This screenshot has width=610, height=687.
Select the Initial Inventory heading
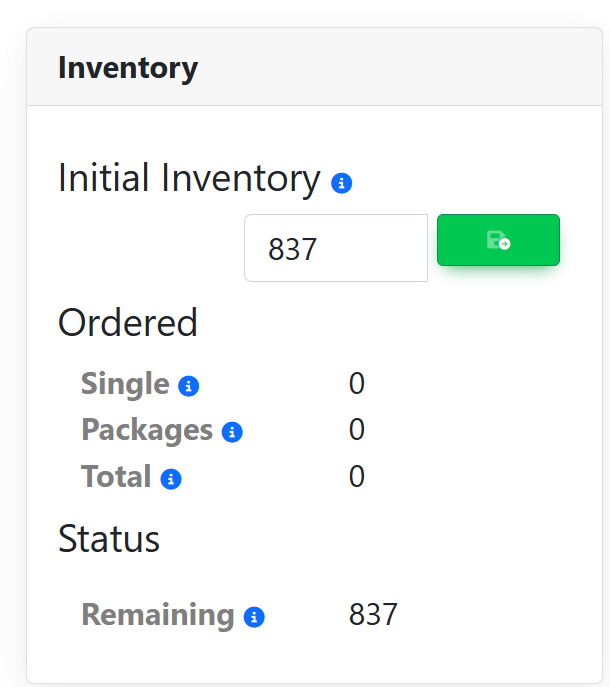(189, 178)
